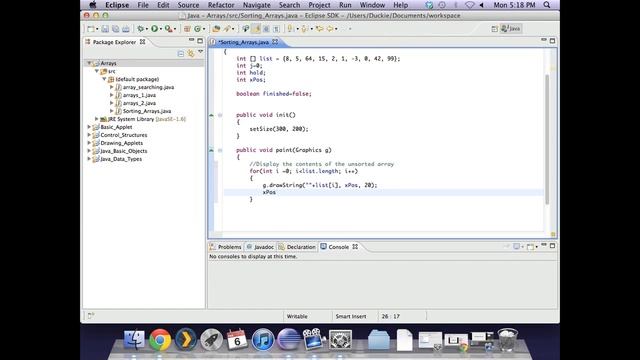Click Collapse All in Package Explorer
This screenshot has height=360, width=640.
[x=181, y=53]
